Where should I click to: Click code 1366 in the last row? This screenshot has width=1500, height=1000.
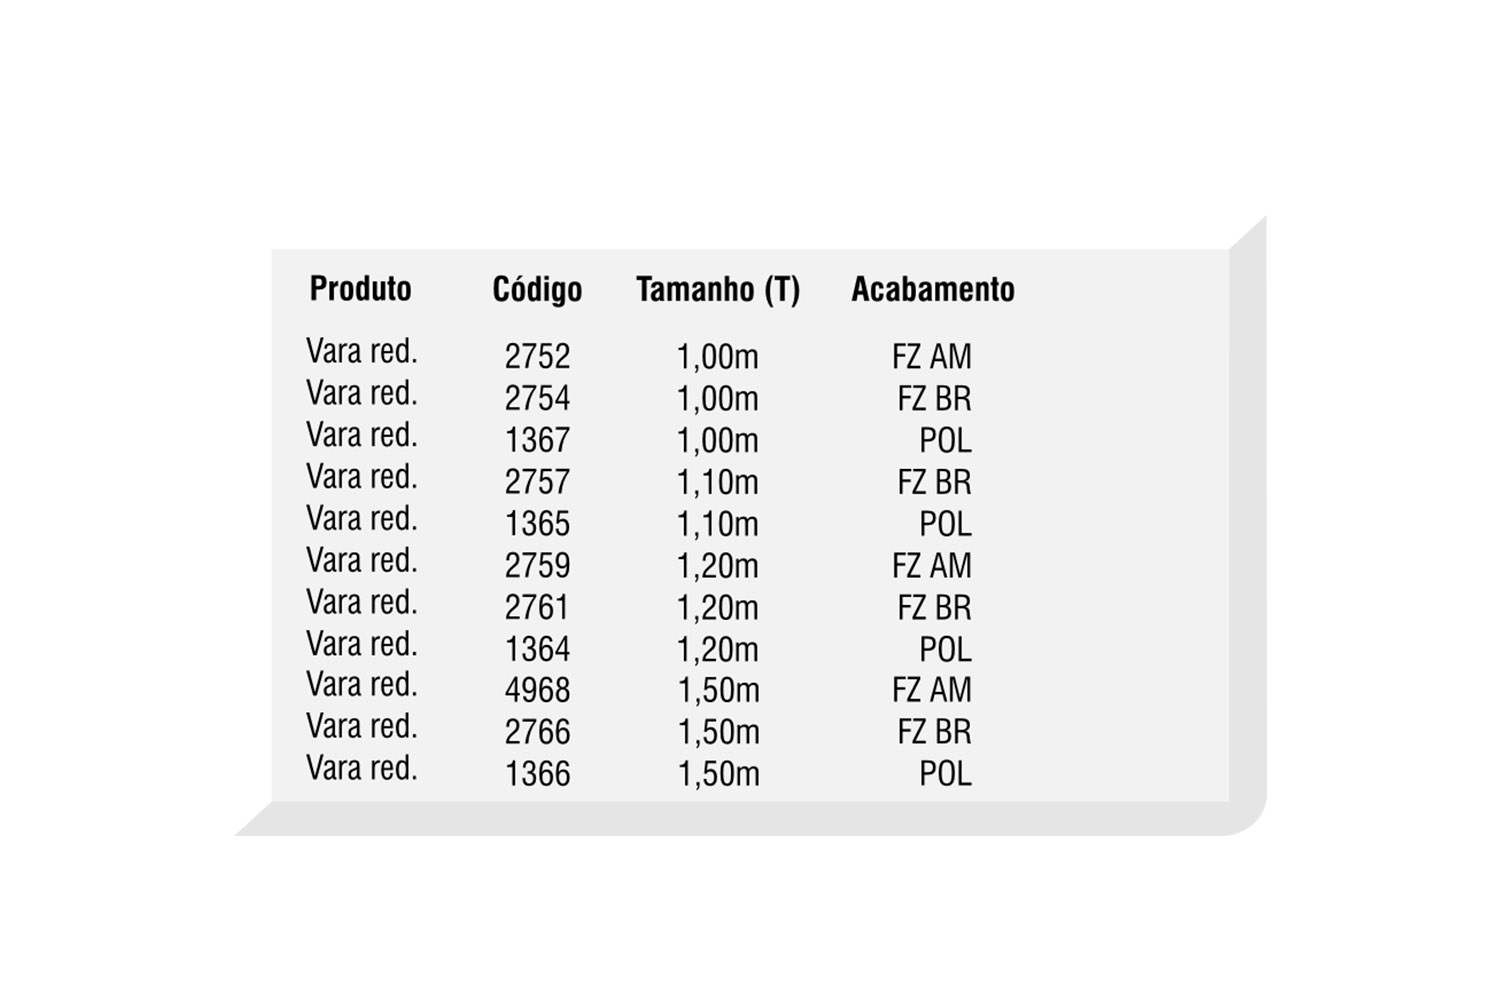537,774
